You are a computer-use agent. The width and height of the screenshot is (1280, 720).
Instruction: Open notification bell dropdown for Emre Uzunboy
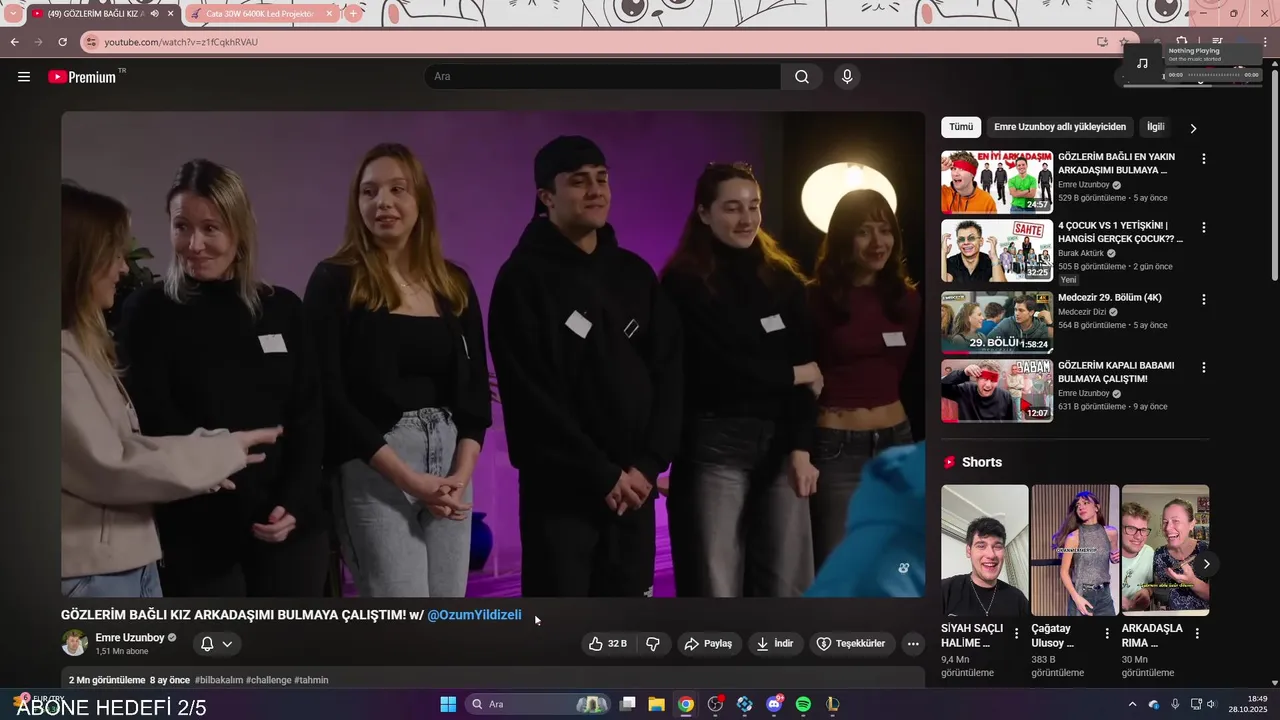(x=217, y=644)
